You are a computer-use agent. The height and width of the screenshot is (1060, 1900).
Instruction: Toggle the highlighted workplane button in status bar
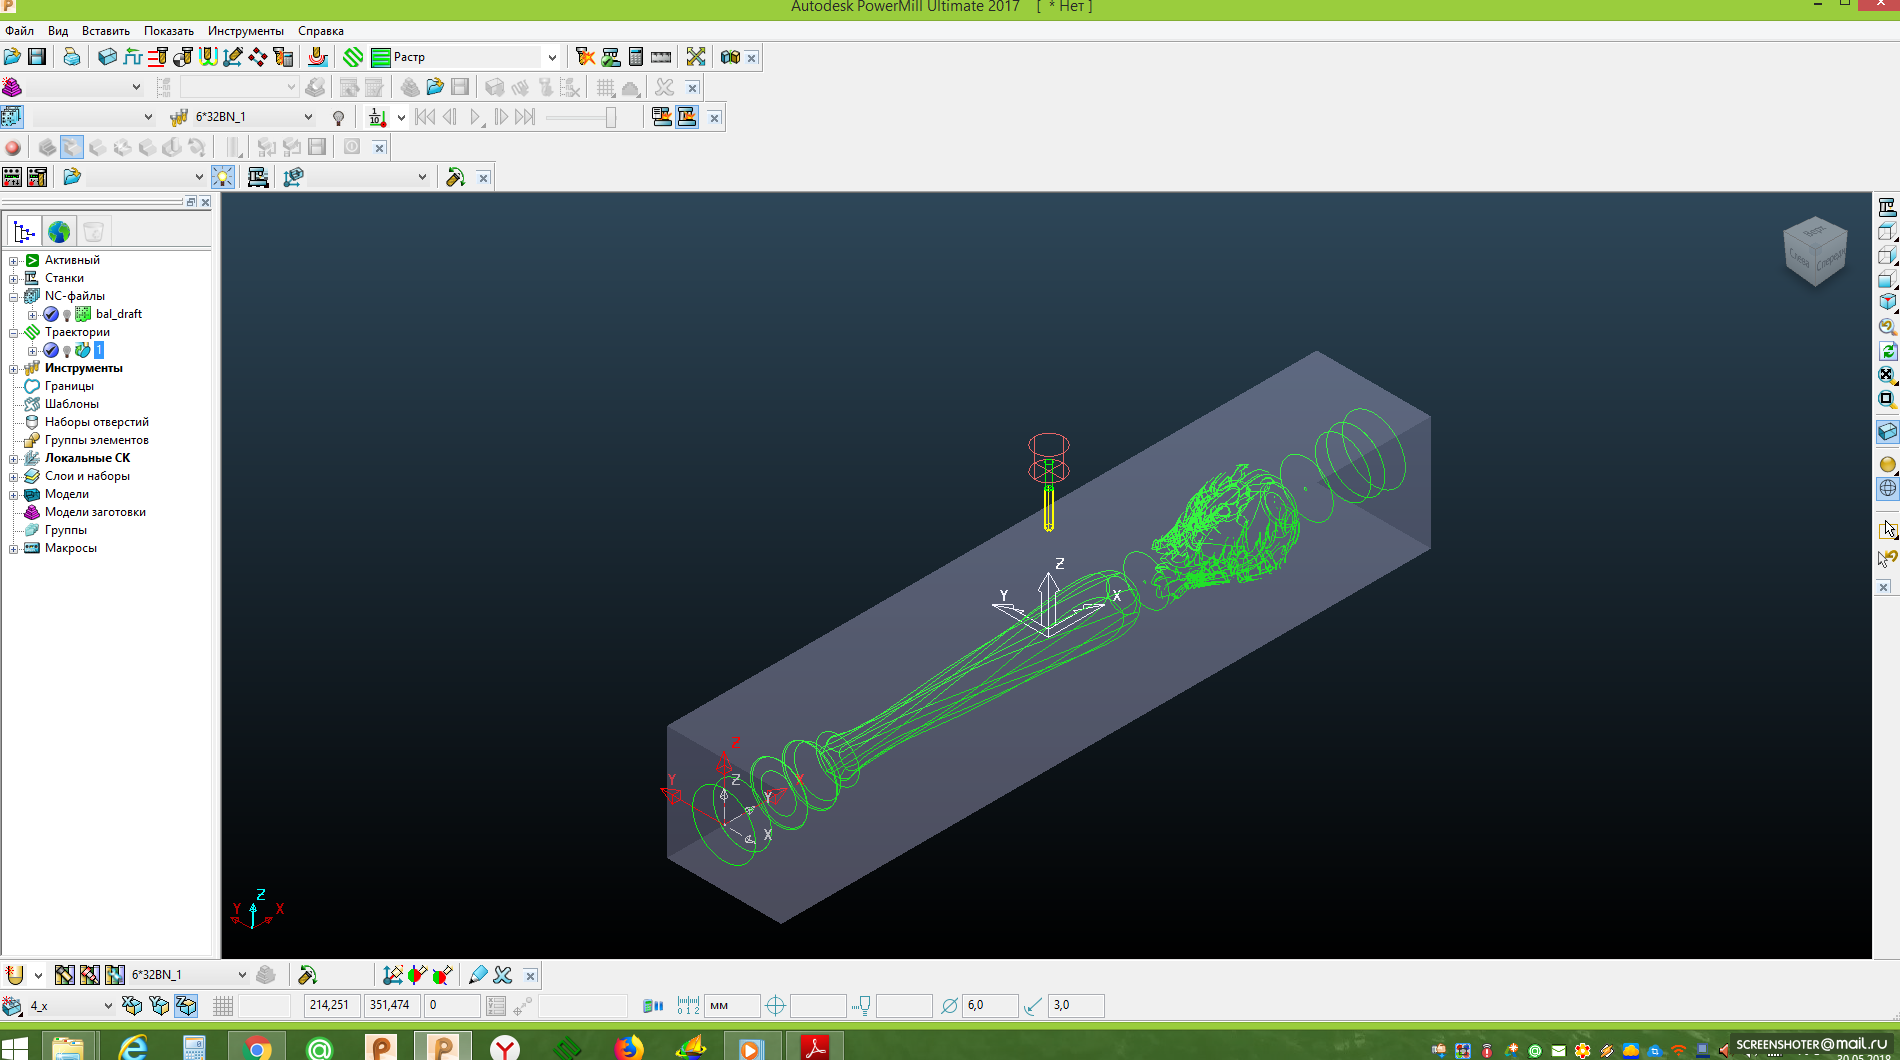coord(186,1005)
